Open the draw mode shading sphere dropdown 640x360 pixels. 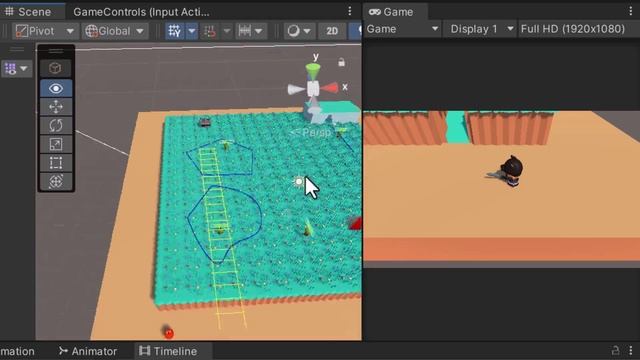pyautogui.click(x=299, y=31)
